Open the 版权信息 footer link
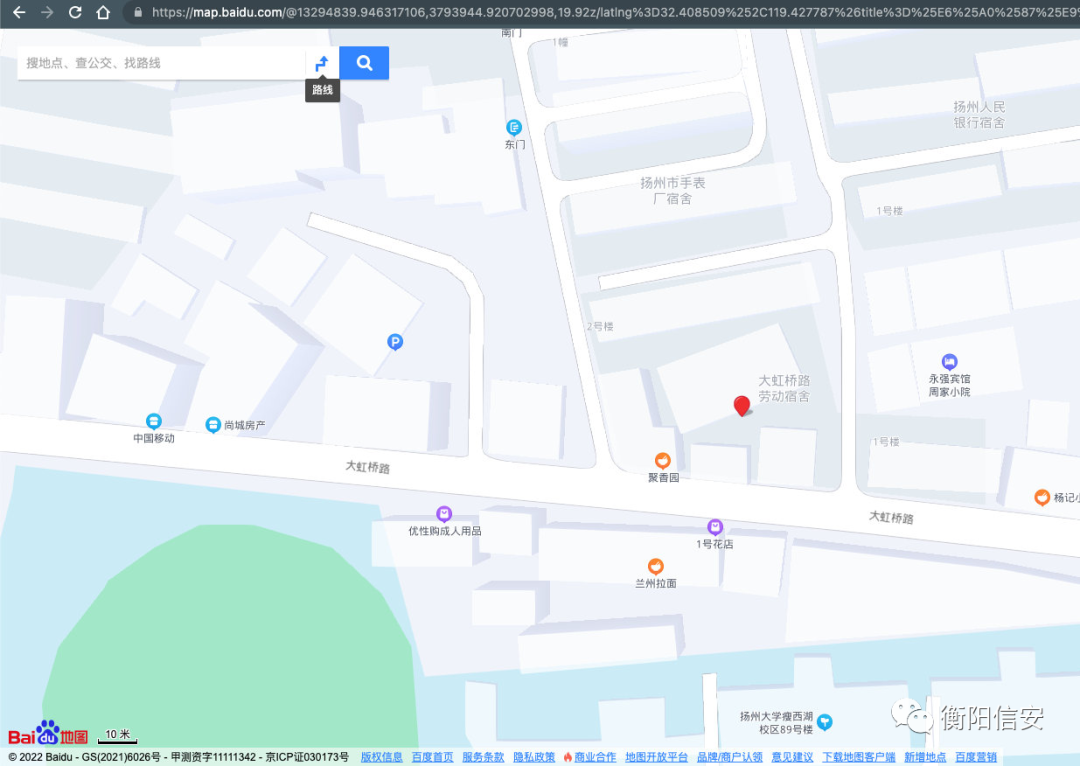Viewport: 1080px width, 766px height. 381,757
